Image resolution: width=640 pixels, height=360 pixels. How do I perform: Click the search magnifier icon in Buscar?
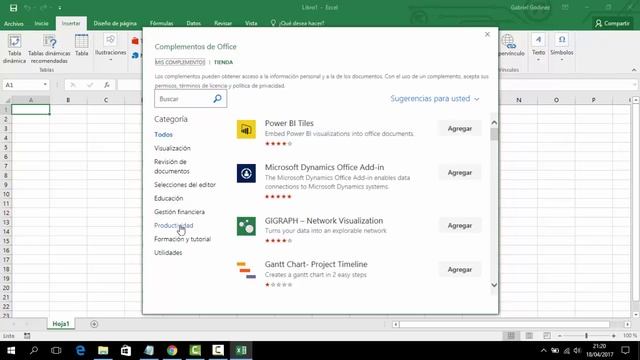[218, 99]
